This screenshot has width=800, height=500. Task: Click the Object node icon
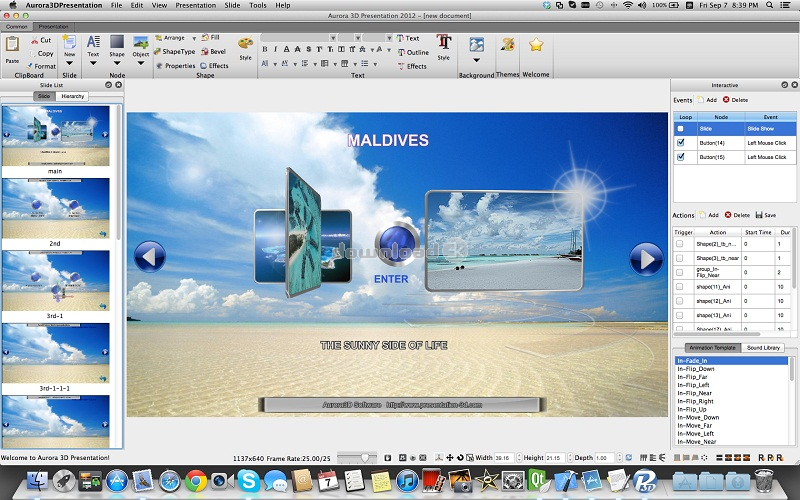[x=141, y=42]
